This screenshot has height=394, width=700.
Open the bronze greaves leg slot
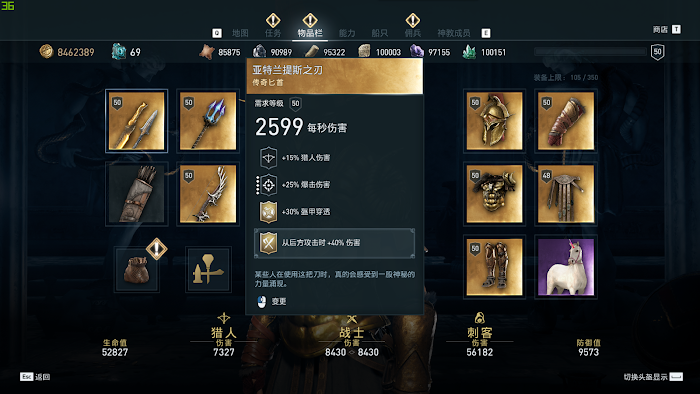[494, 267]
